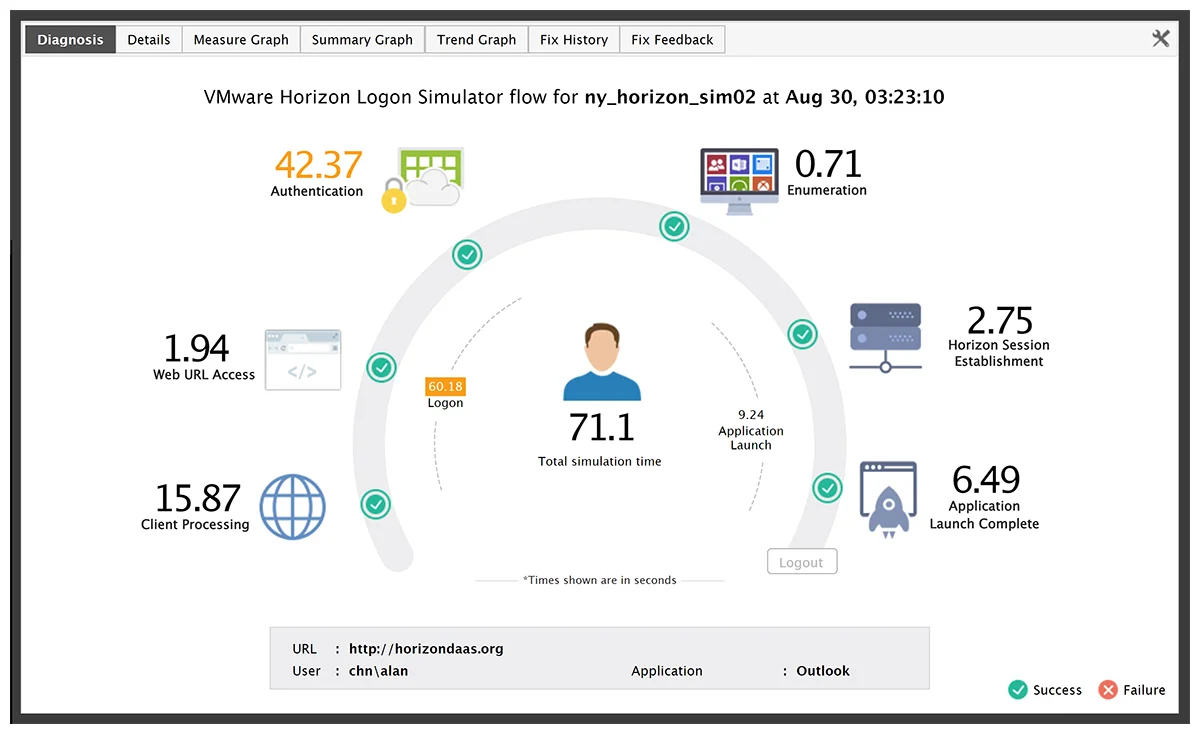
Task: Click the Web URL Access browser icon
Action: coord(302,360)
